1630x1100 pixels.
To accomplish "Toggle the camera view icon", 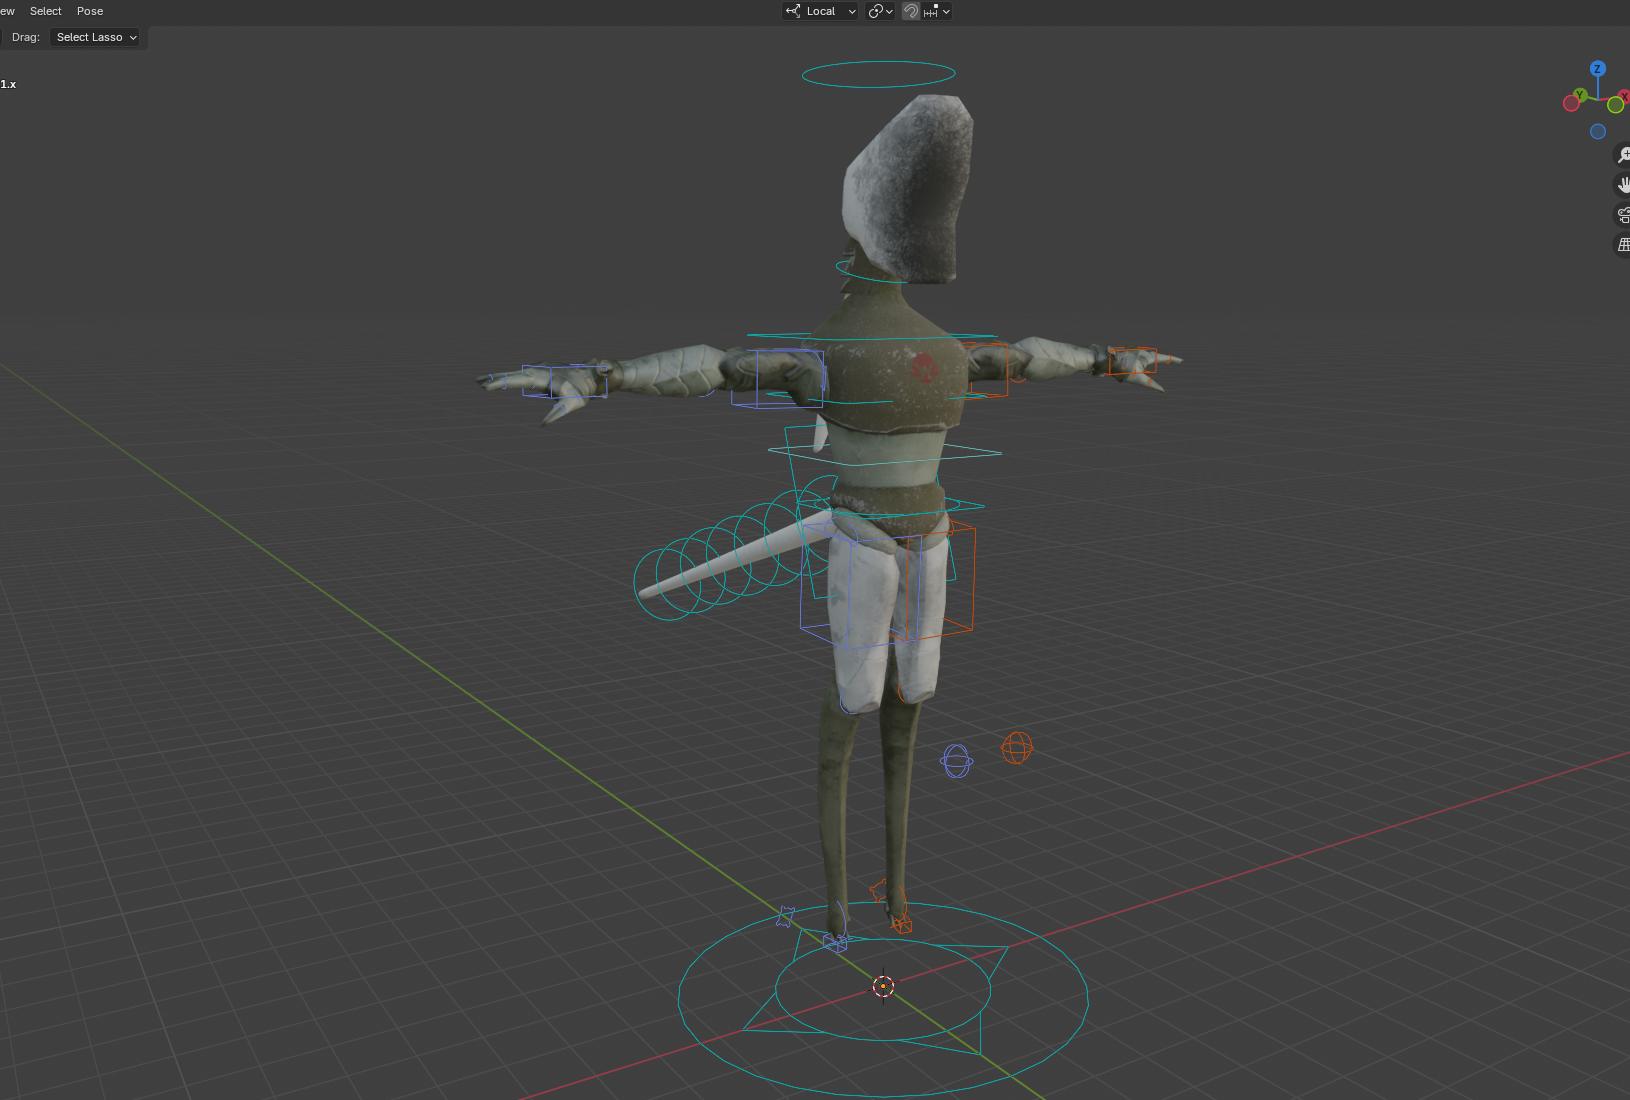I will (1623, 215).
